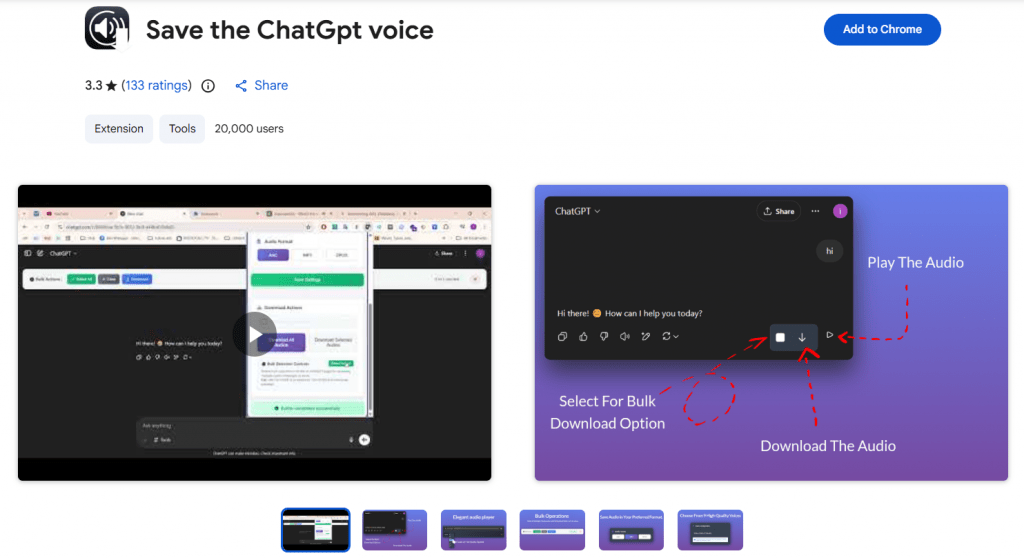Image resolution: width=1024 pixels, height=558 pixels.
Task: Click the Share button in ChatGPT screenshot
Action: [779, 211]
